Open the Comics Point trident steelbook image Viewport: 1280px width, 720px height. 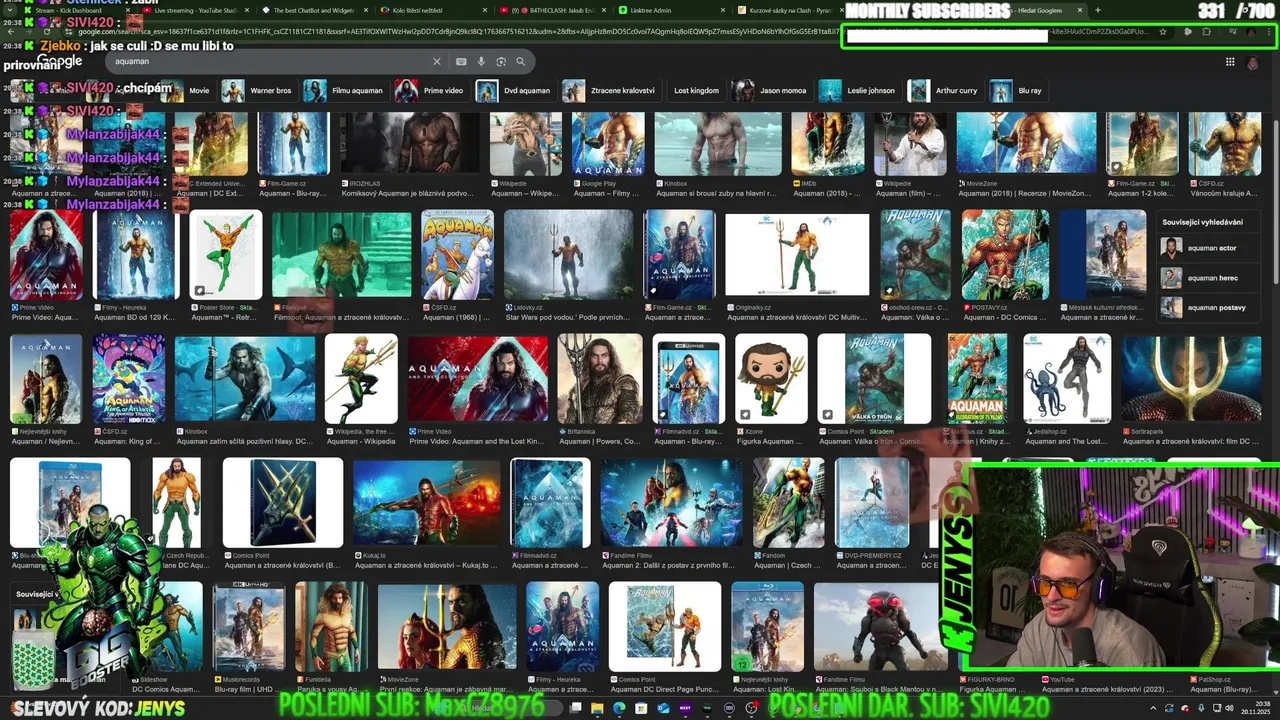283,503
